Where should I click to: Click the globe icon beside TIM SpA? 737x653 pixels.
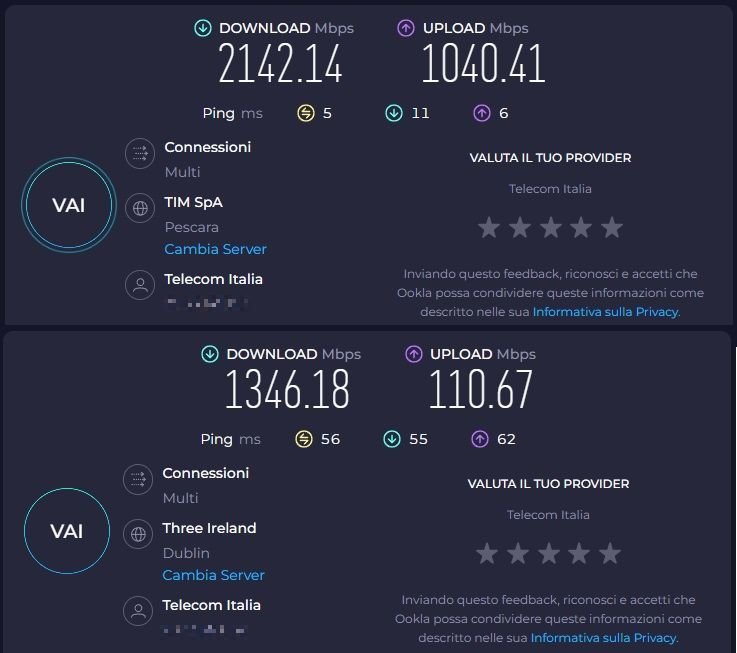pyautogui.click(x=140, y=208)
